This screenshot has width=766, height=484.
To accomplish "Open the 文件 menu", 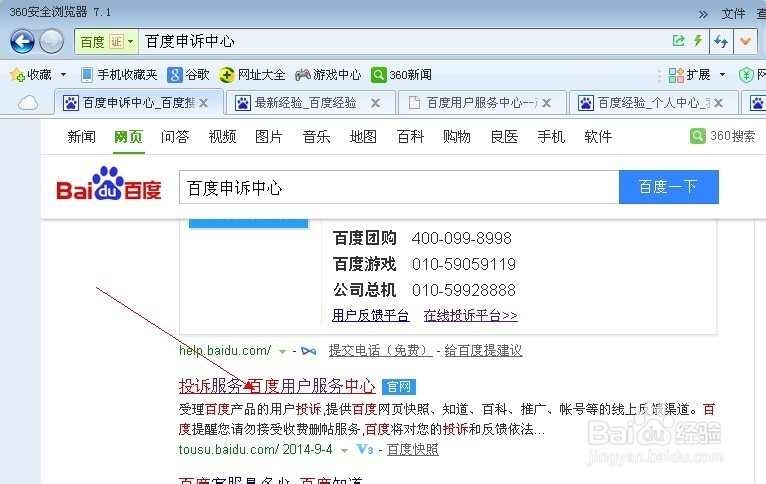I will 733,14.
